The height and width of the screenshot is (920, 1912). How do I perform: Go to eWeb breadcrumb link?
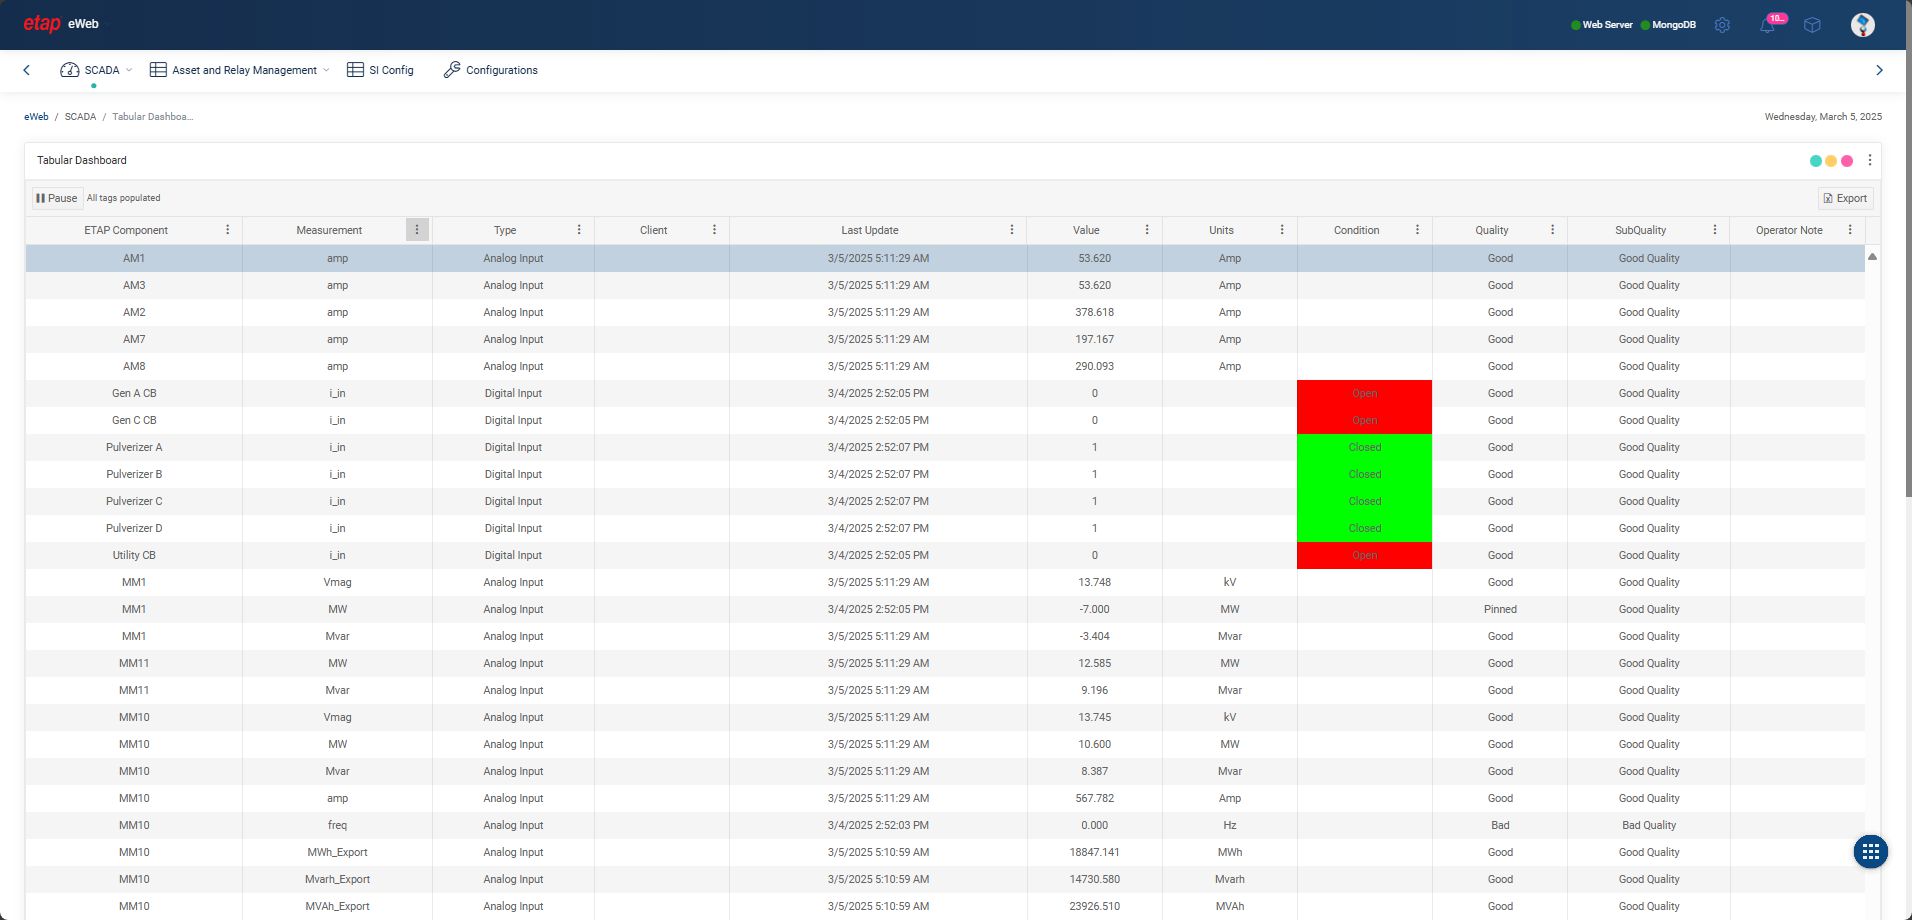pos(36,117)
